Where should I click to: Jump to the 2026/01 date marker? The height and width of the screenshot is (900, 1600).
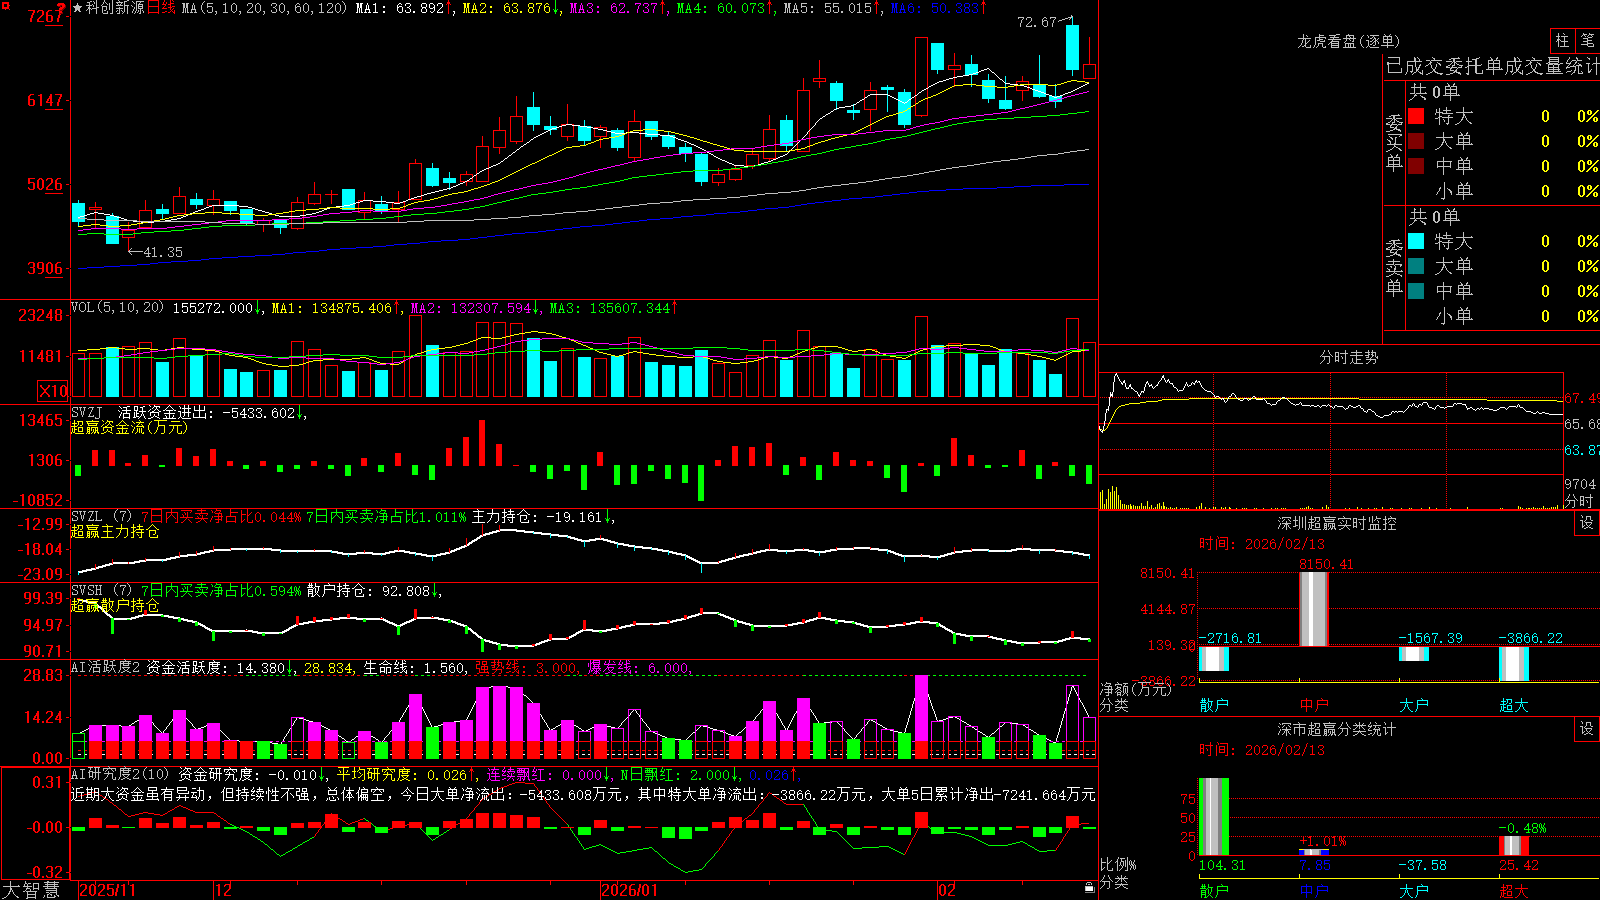click(629, 890)
